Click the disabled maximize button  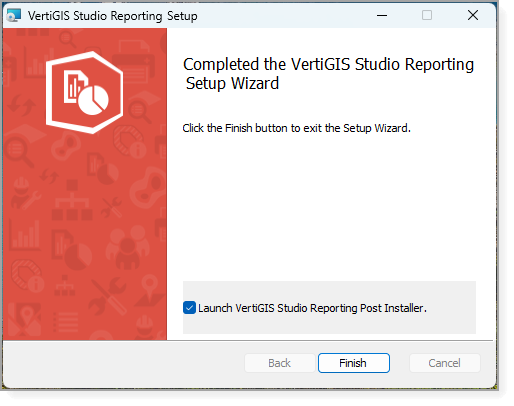click(x=427, y=15)
